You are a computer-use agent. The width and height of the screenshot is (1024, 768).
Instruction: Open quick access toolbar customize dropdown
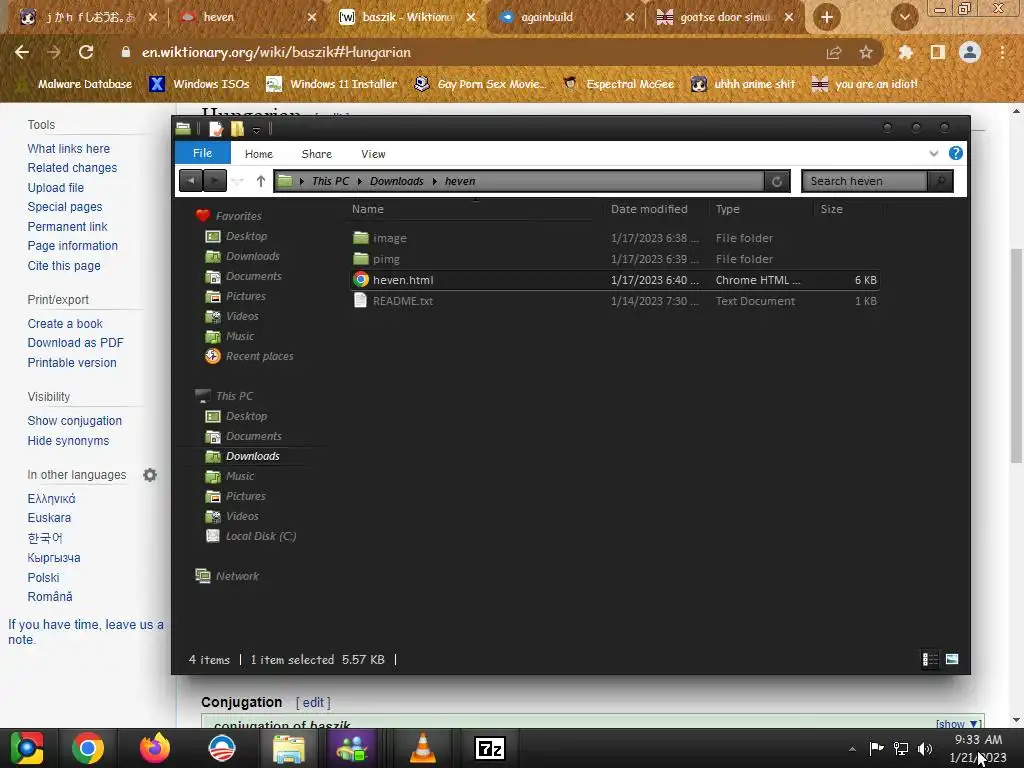coord(257,129)
